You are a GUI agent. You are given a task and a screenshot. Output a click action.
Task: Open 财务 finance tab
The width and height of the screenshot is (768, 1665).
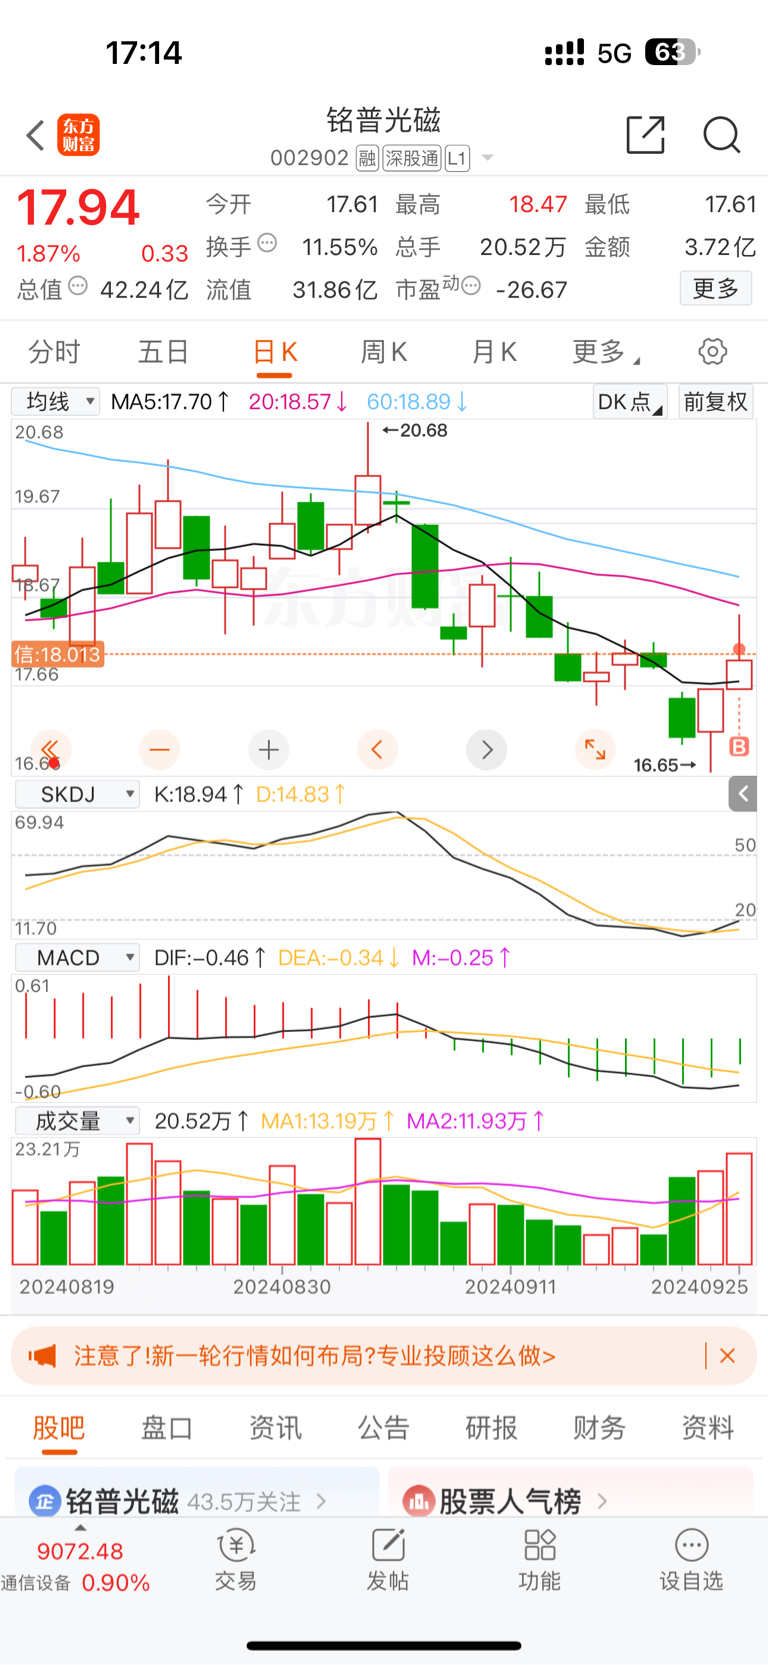pos(600,1428)
